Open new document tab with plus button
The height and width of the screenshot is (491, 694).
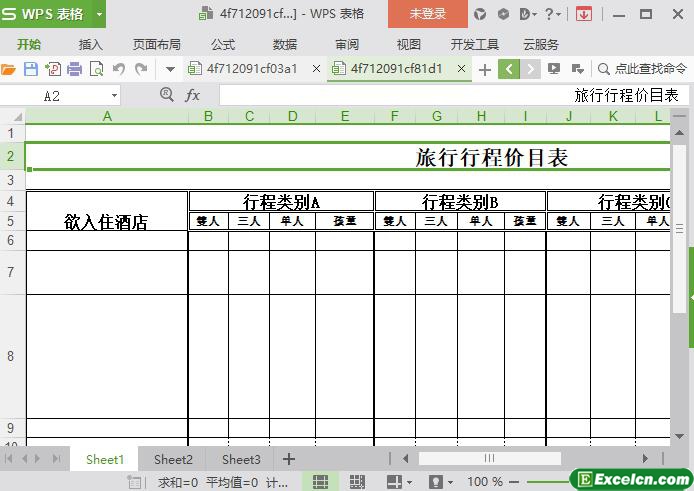coord(485,69)
